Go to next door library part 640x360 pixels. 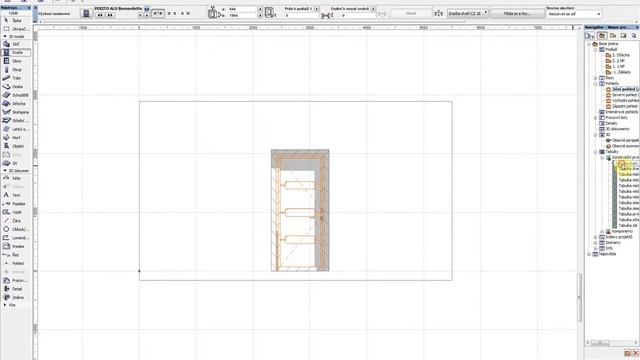point(110,15)
